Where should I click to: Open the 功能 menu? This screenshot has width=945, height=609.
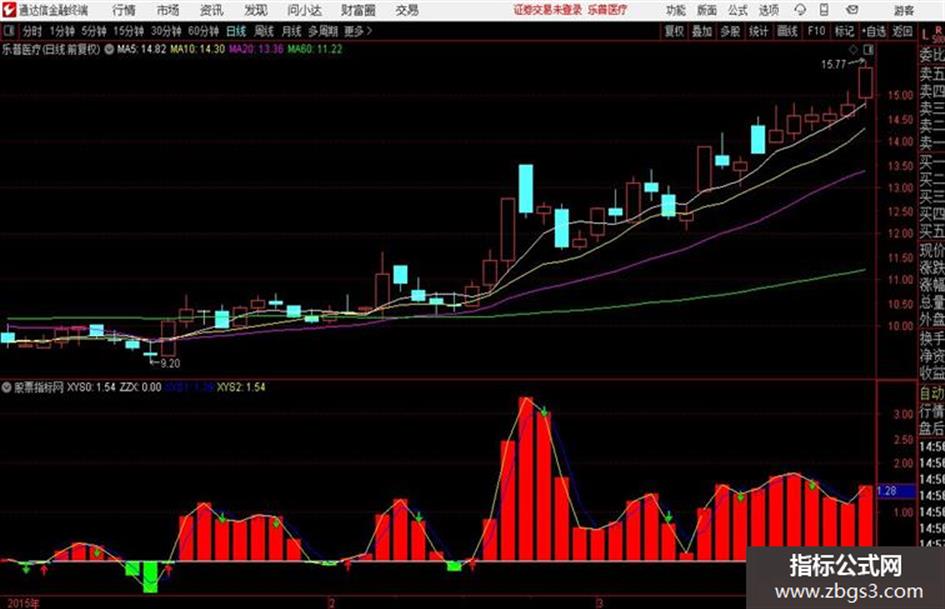pos(676,10)
